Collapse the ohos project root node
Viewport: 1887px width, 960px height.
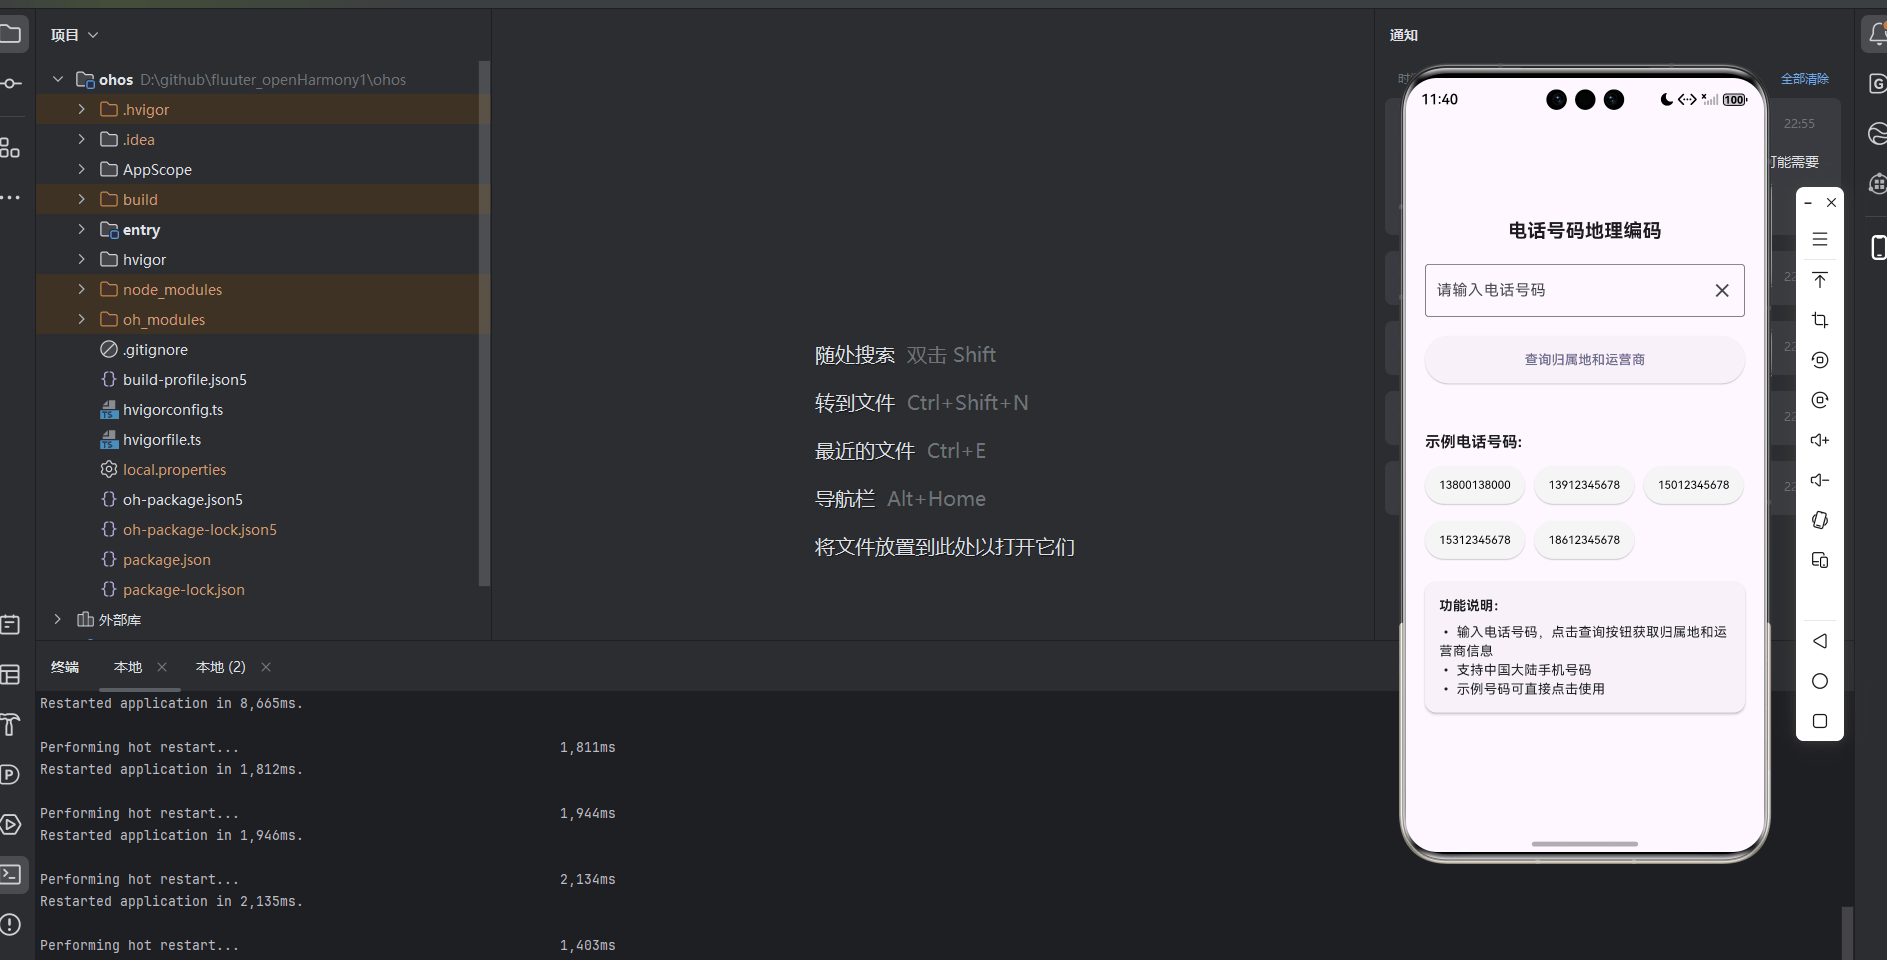(57, 79)
